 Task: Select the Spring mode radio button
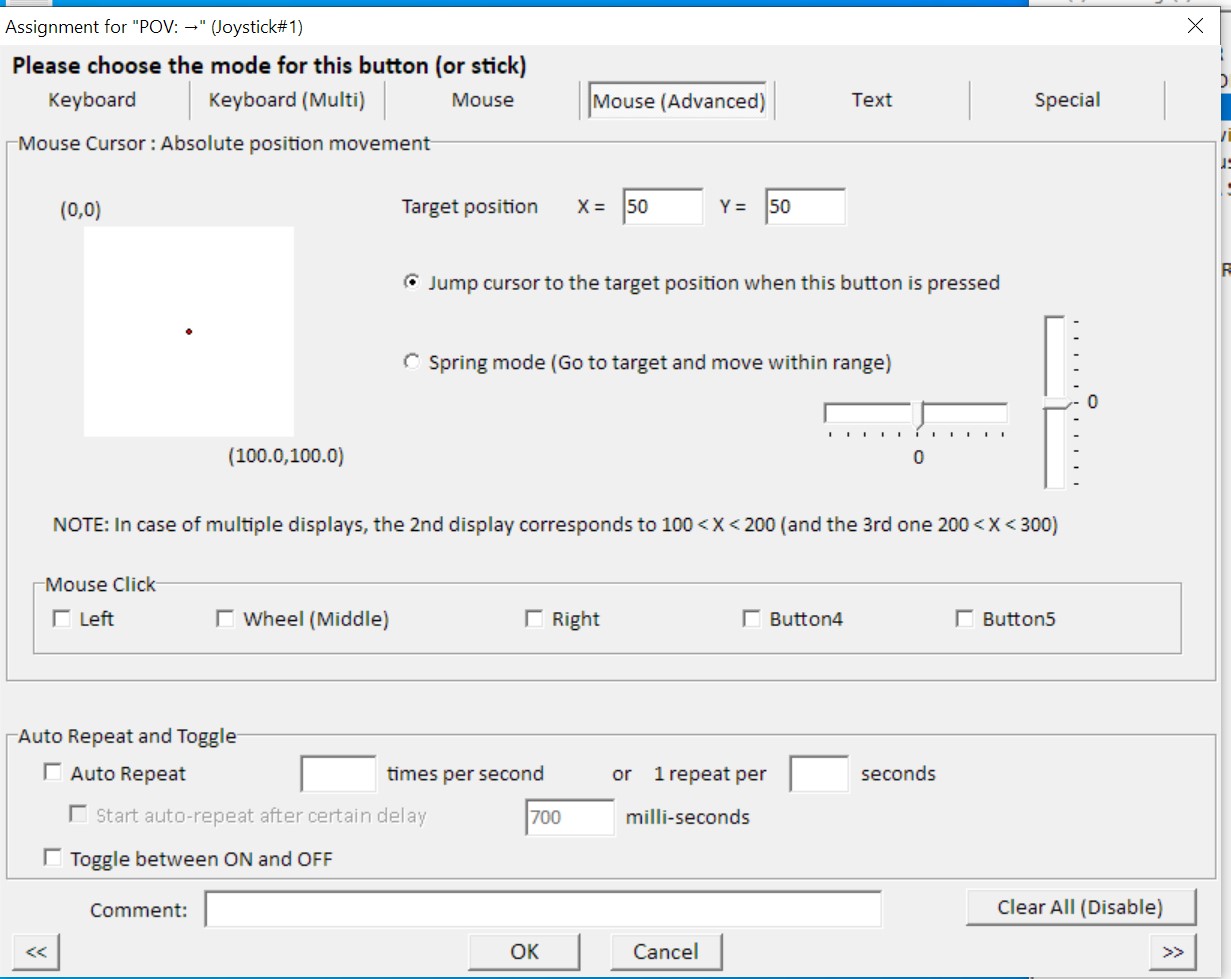411,363
